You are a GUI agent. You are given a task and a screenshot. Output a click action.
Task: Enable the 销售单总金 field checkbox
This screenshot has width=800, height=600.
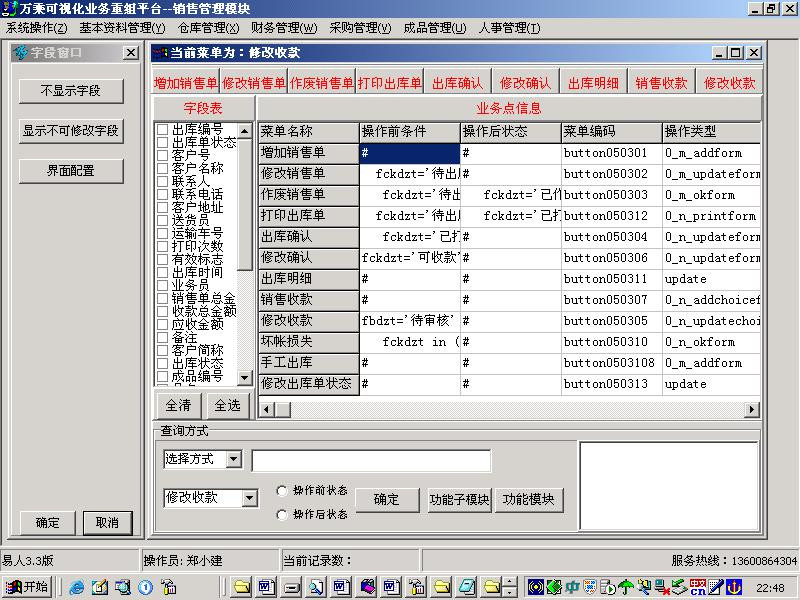pos(163,298)
